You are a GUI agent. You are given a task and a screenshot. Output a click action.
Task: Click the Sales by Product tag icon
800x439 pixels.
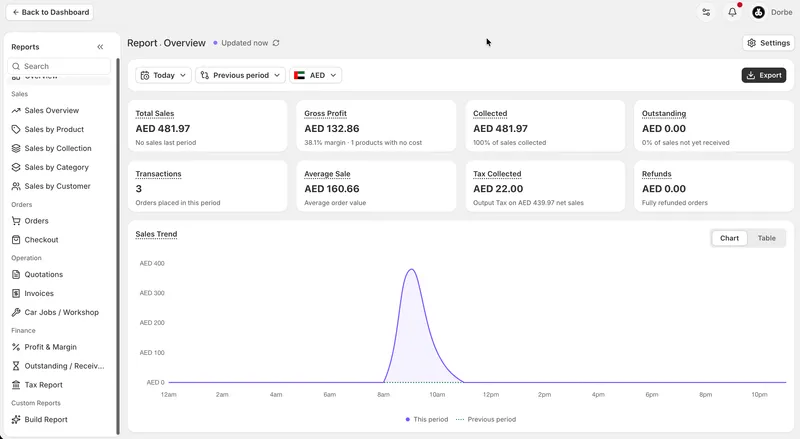[x=16, y=129]
